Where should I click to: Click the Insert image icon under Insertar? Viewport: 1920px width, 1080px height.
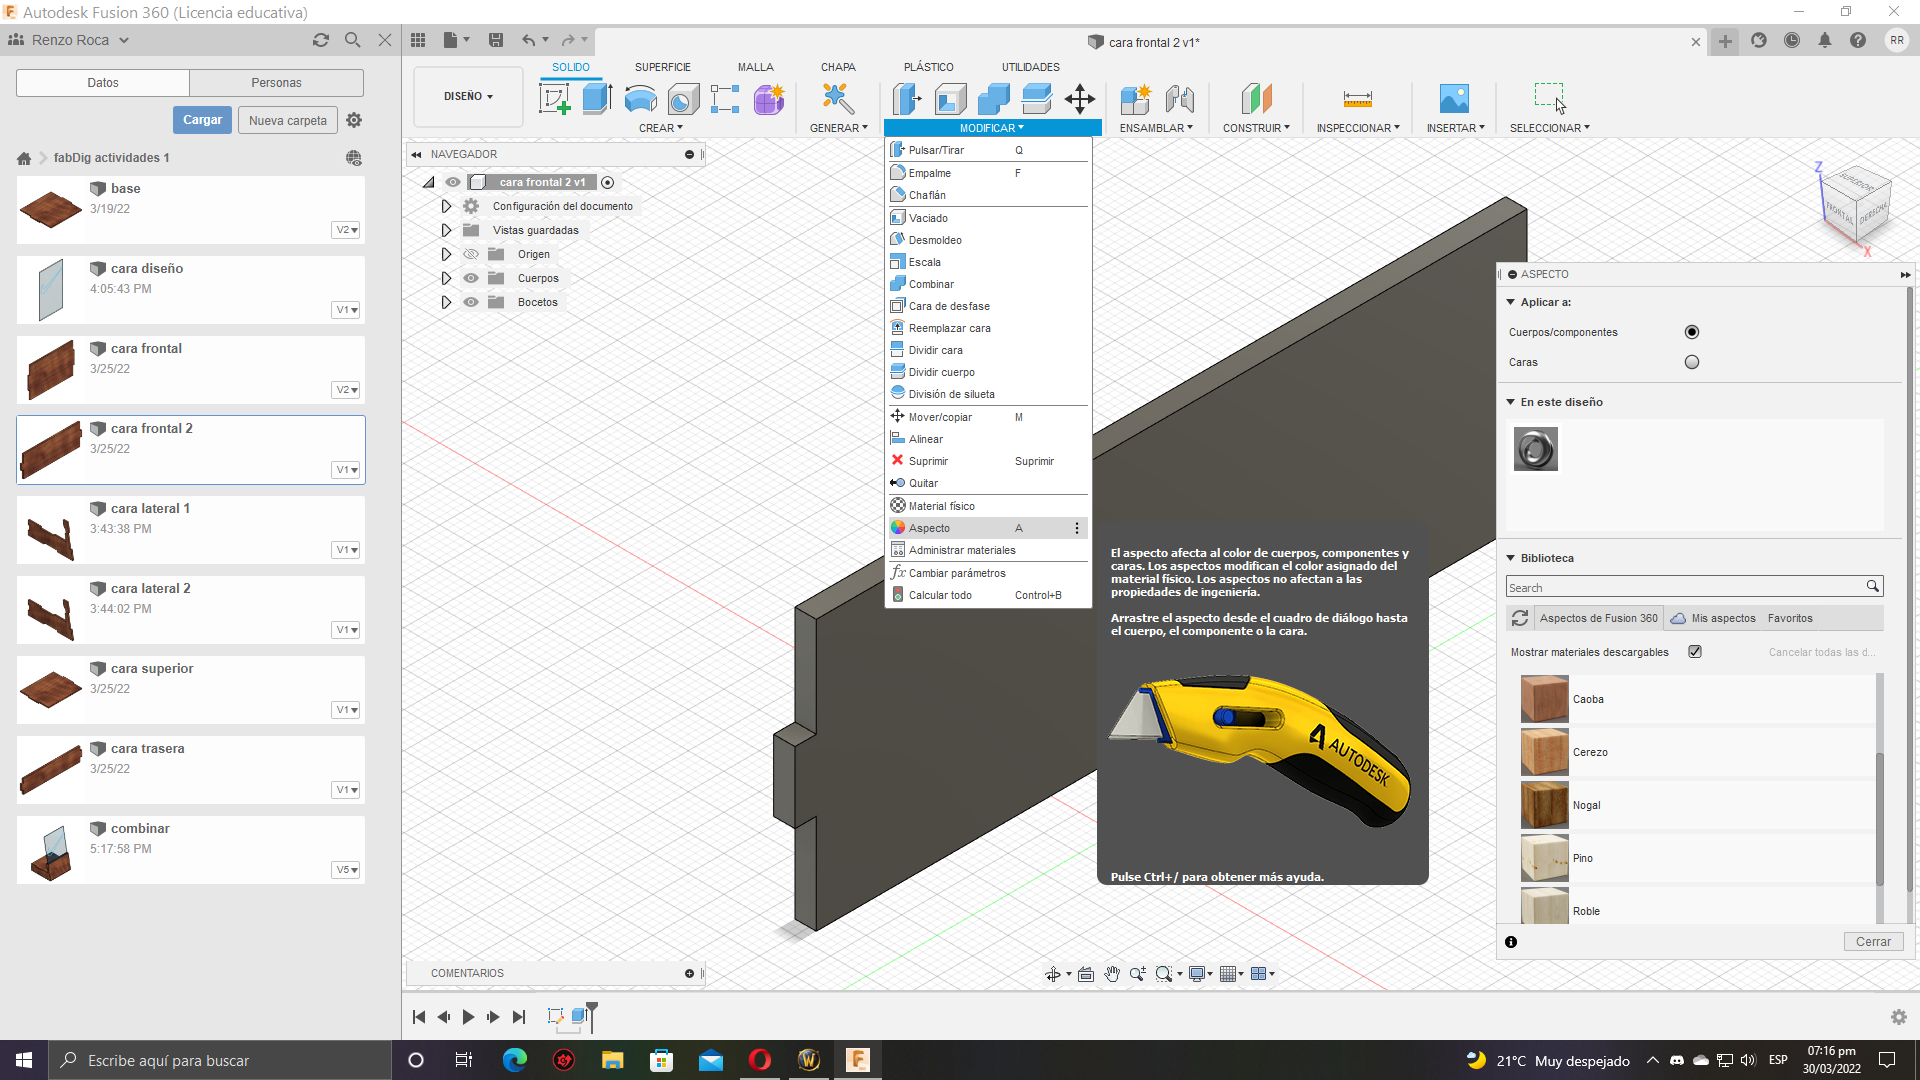coord(1454,98)
